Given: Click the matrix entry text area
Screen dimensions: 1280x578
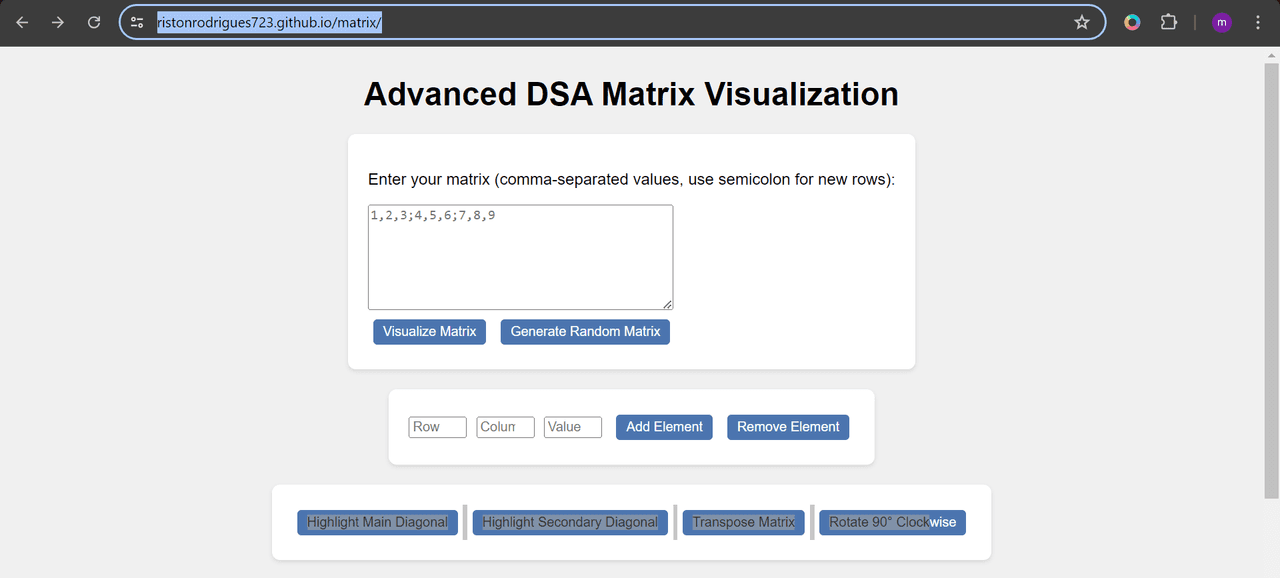Looking at the screenshot, I should point(520,257).
